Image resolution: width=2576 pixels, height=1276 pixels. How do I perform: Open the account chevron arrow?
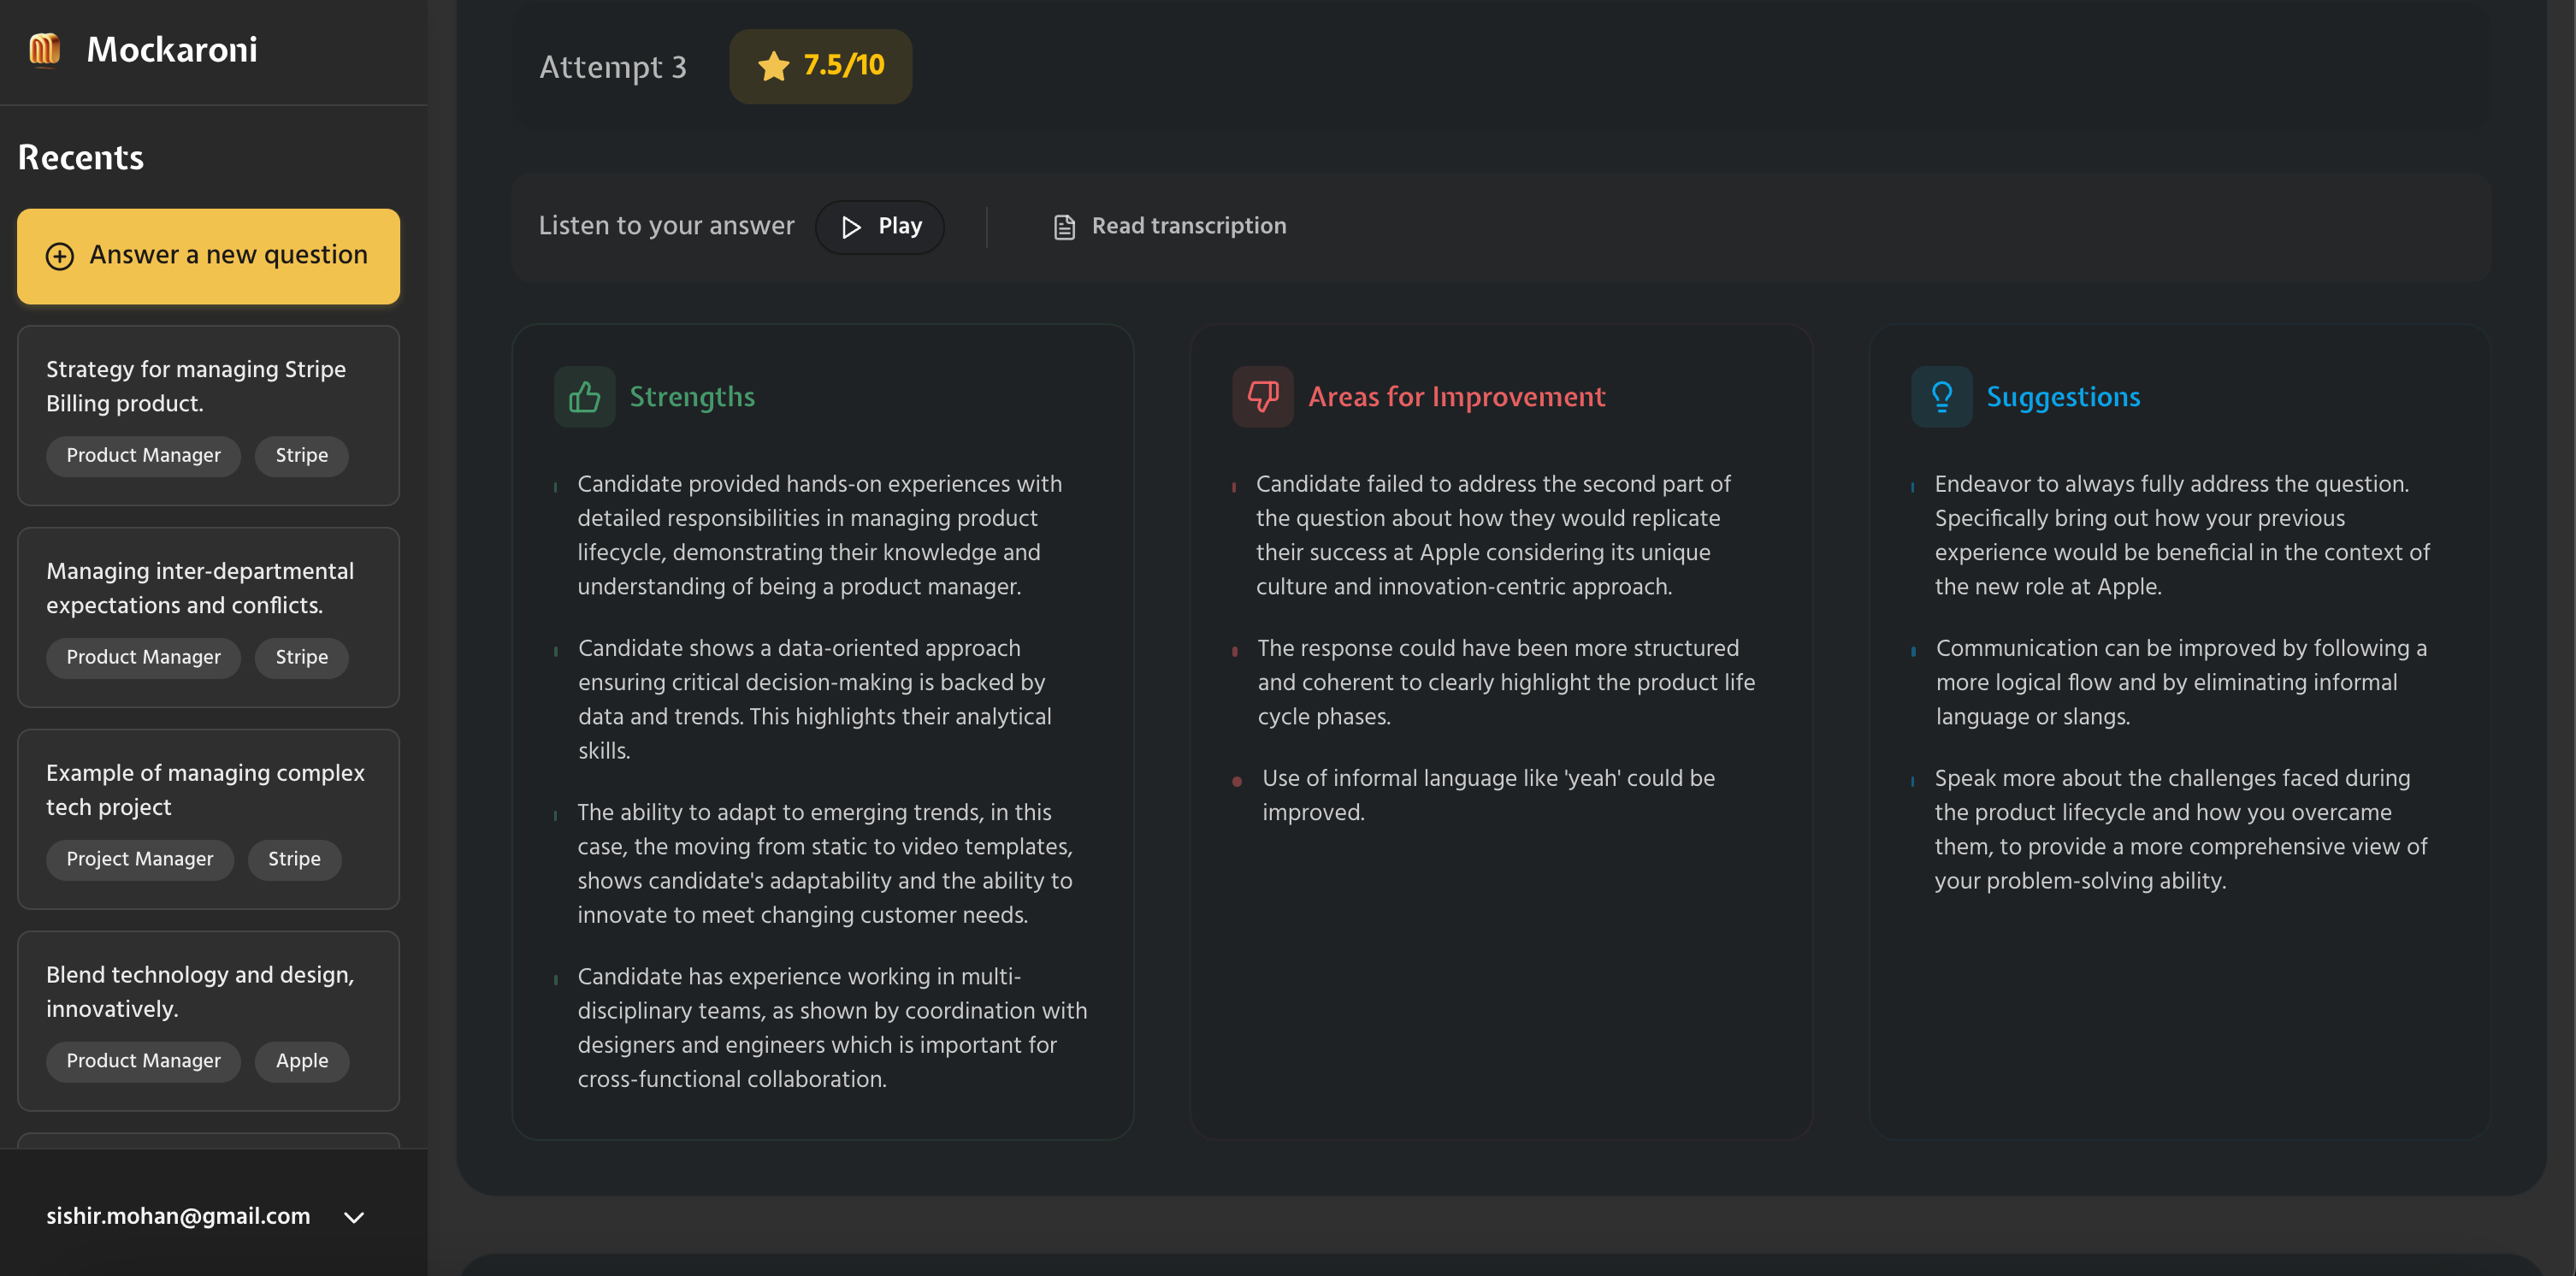coord(354,1217)
